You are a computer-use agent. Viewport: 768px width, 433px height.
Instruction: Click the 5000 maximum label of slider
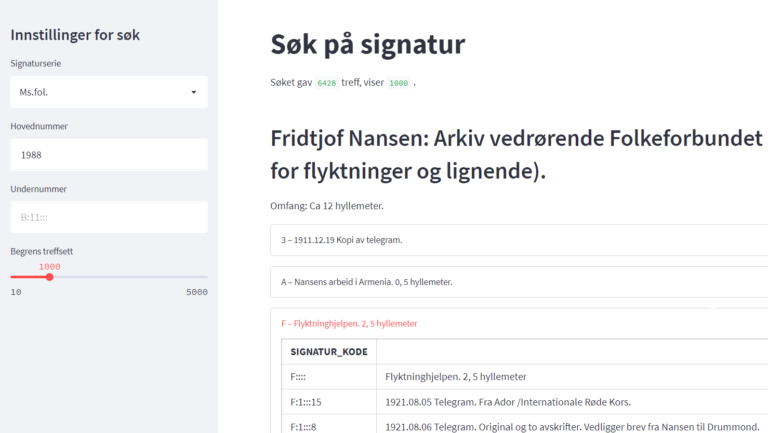197,292
